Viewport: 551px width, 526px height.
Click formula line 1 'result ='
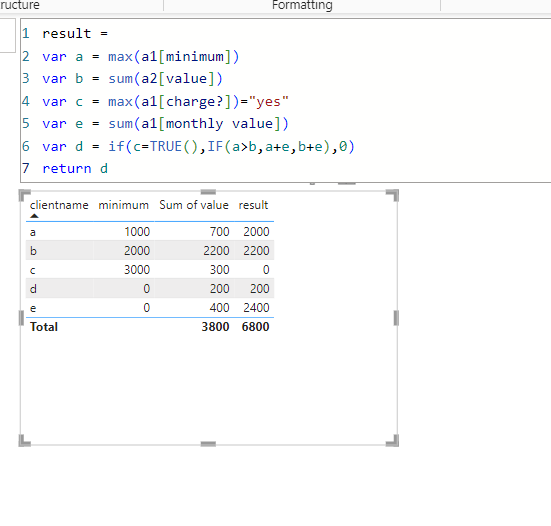[x=75, y=34]
